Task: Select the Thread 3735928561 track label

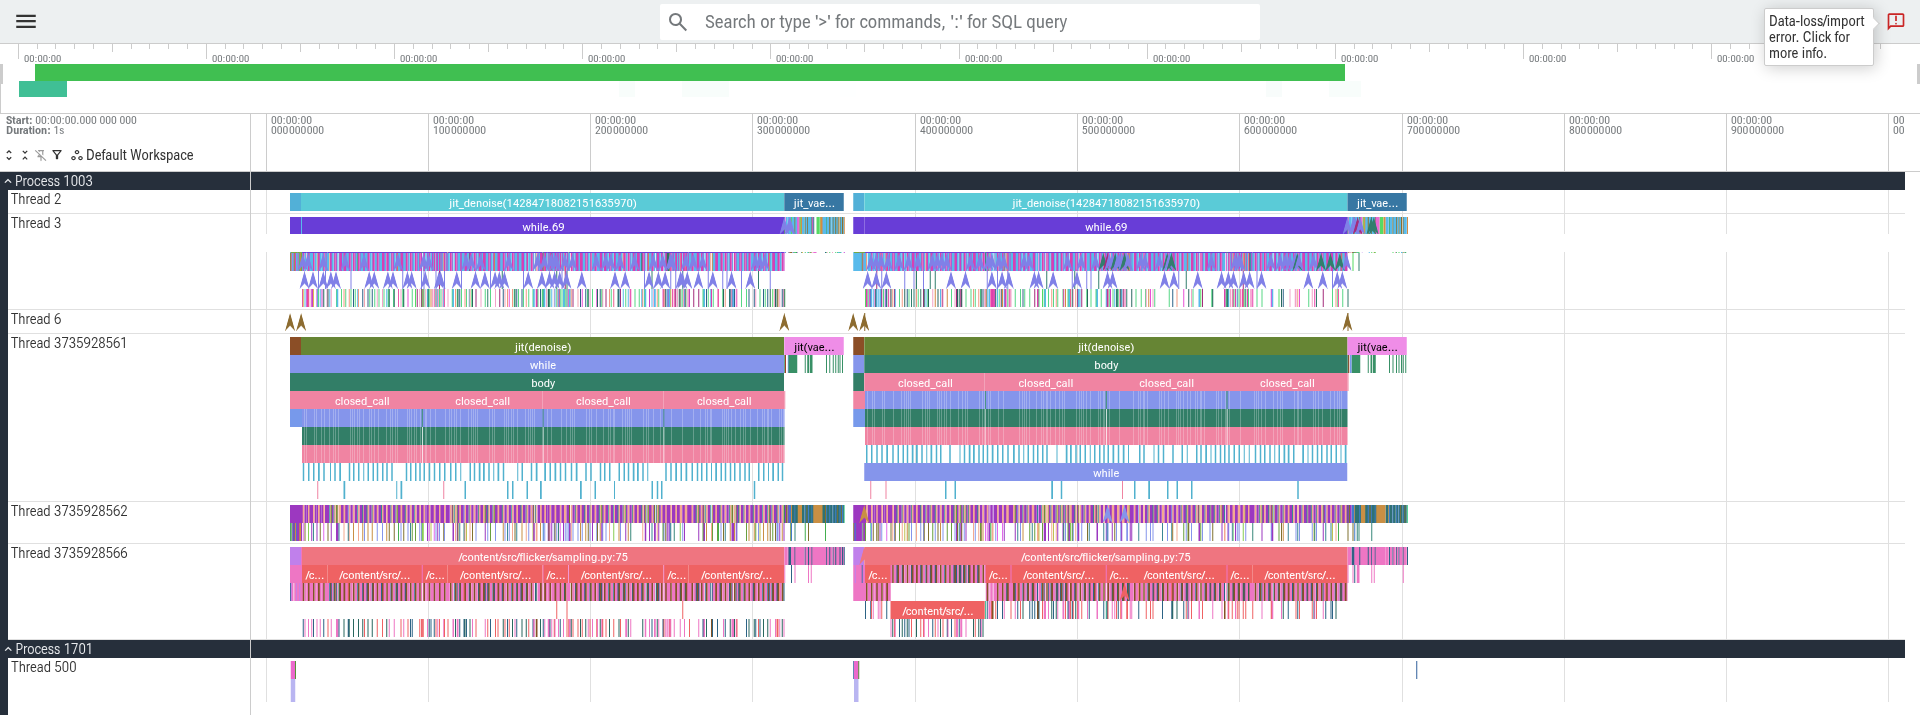Action: click(69, 343)
